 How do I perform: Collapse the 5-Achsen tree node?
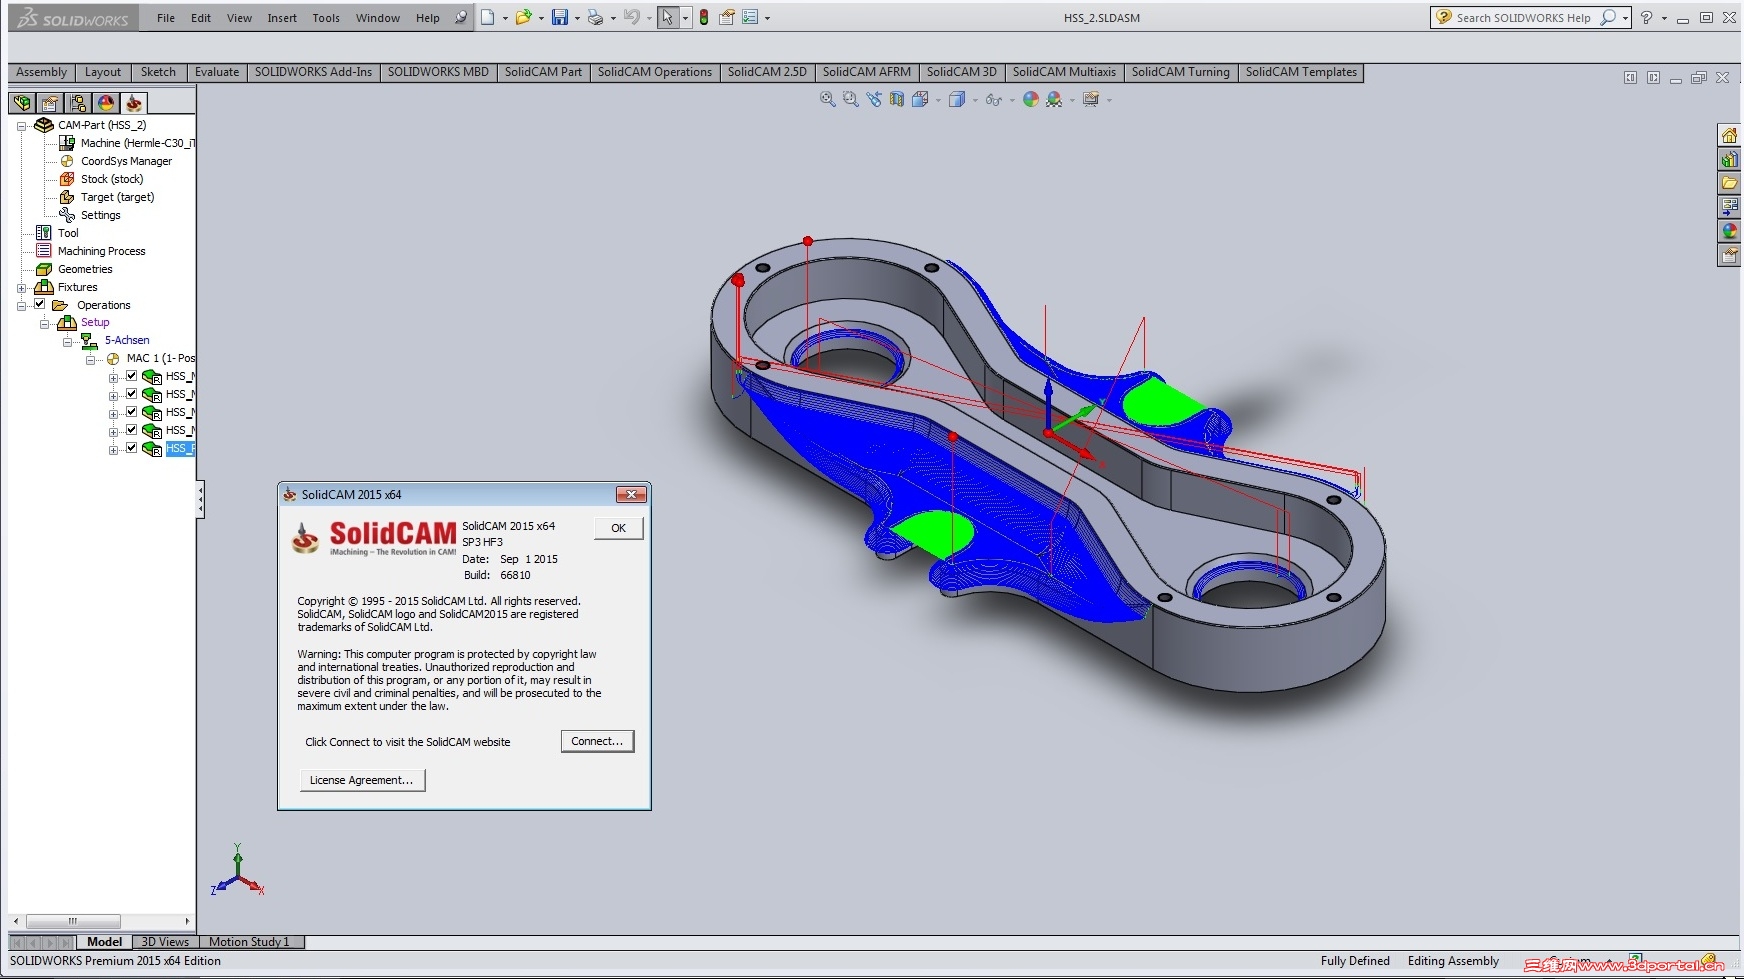tap(67, 342)
